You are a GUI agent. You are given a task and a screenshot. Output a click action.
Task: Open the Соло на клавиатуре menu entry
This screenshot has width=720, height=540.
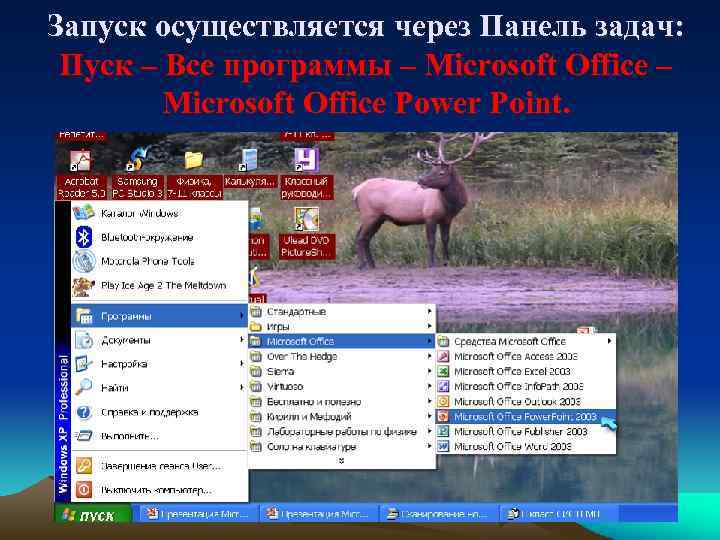coord(342,446)
